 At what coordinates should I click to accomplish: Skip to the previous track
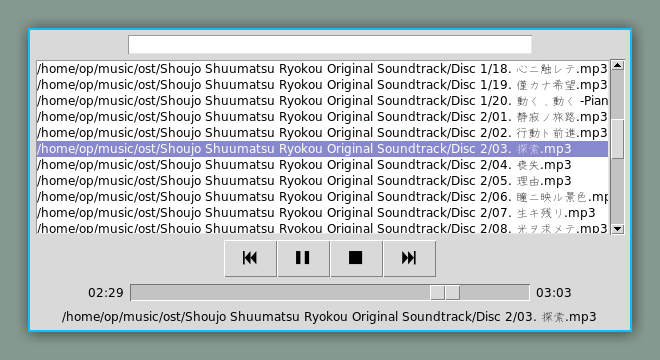(x=250, y=258)
